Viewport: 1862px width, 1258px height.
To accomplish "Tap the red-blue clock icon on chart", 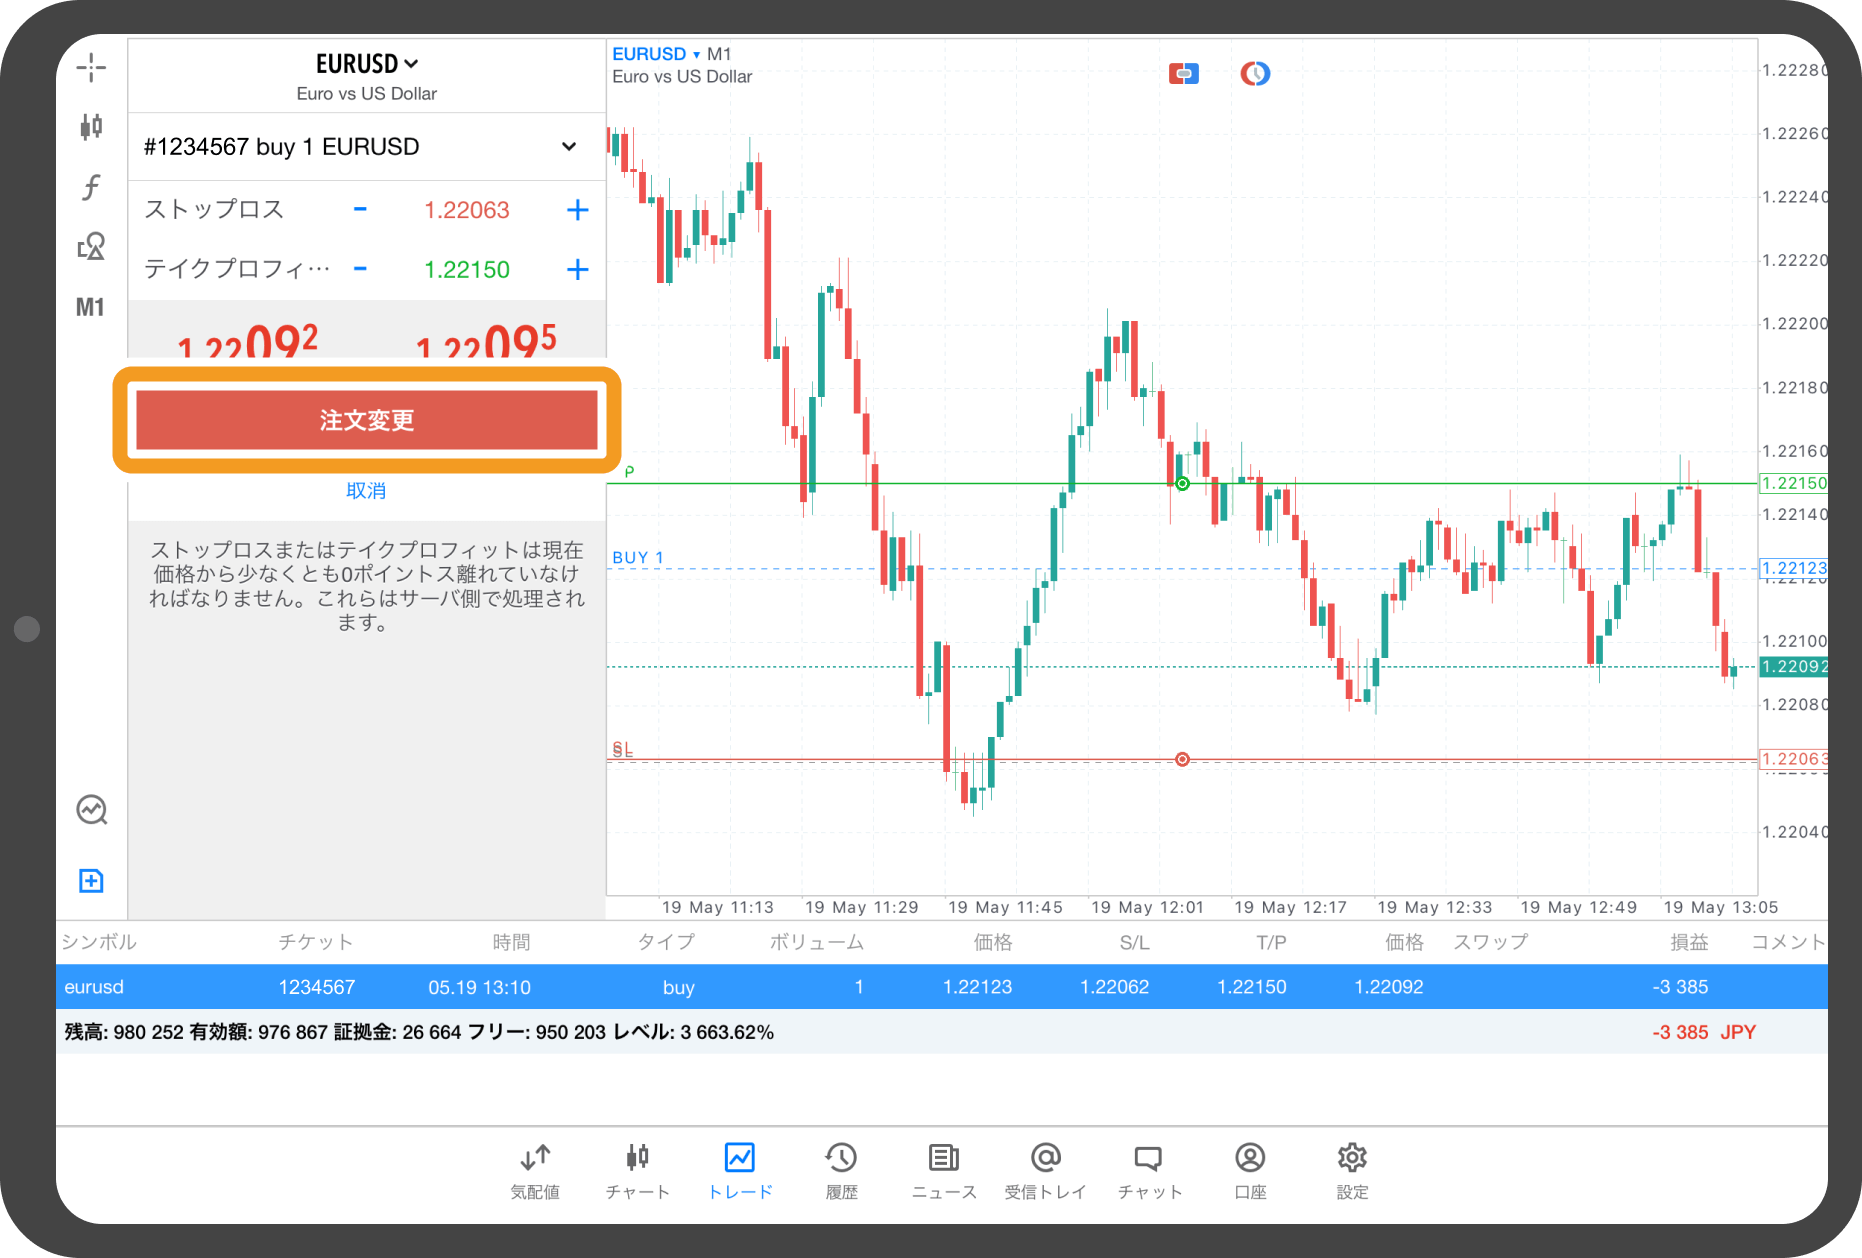I will coord(1255,73).
